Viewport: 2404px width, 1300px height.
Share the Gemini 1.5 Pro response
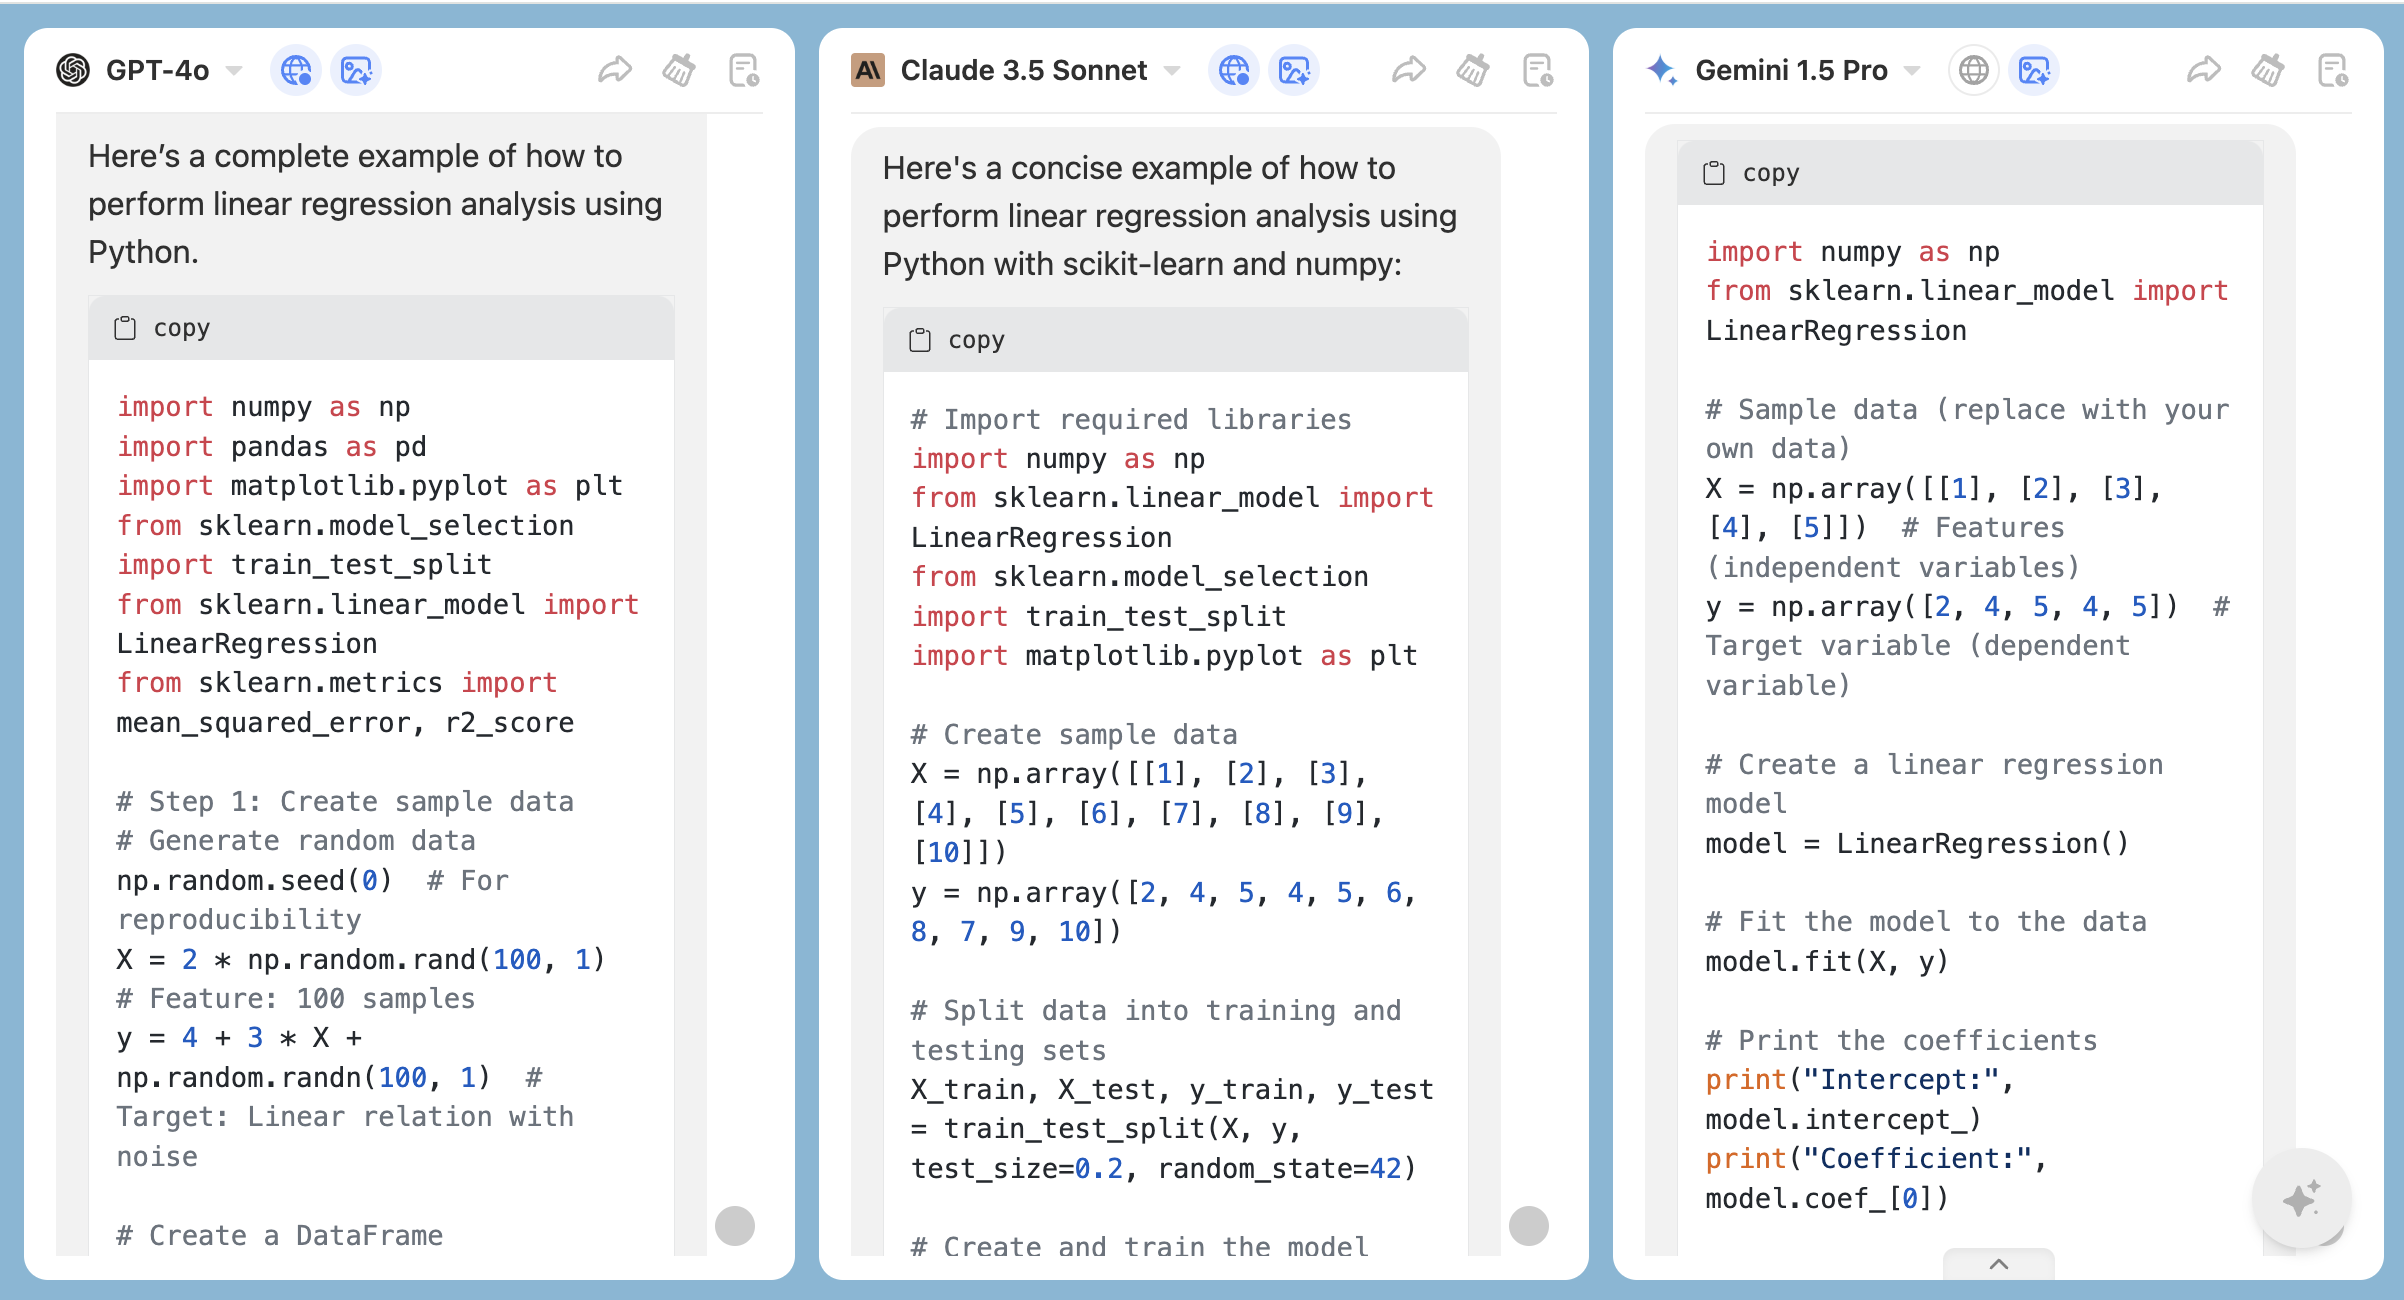[2203, 70]
